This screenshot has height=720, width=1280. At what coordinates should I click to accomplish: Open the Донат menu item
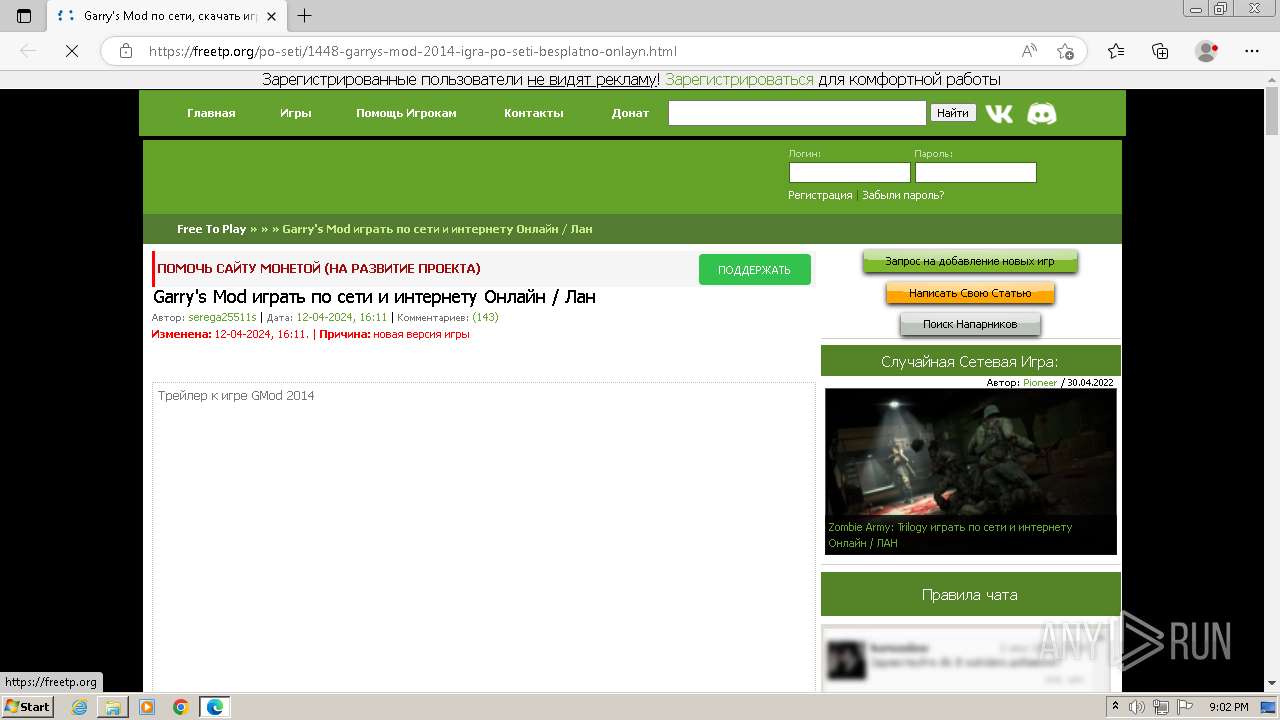(x=630, y=113)
